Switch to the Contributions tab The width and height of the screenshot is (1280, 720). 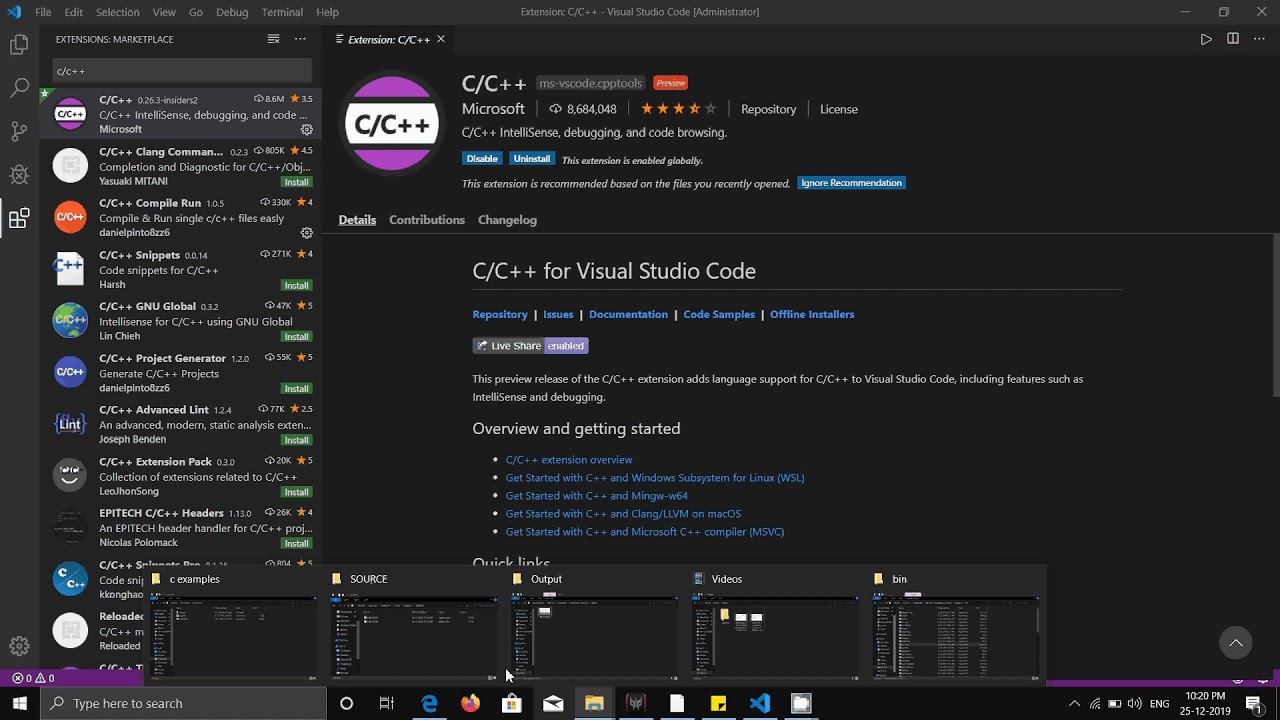click(427, 220)
